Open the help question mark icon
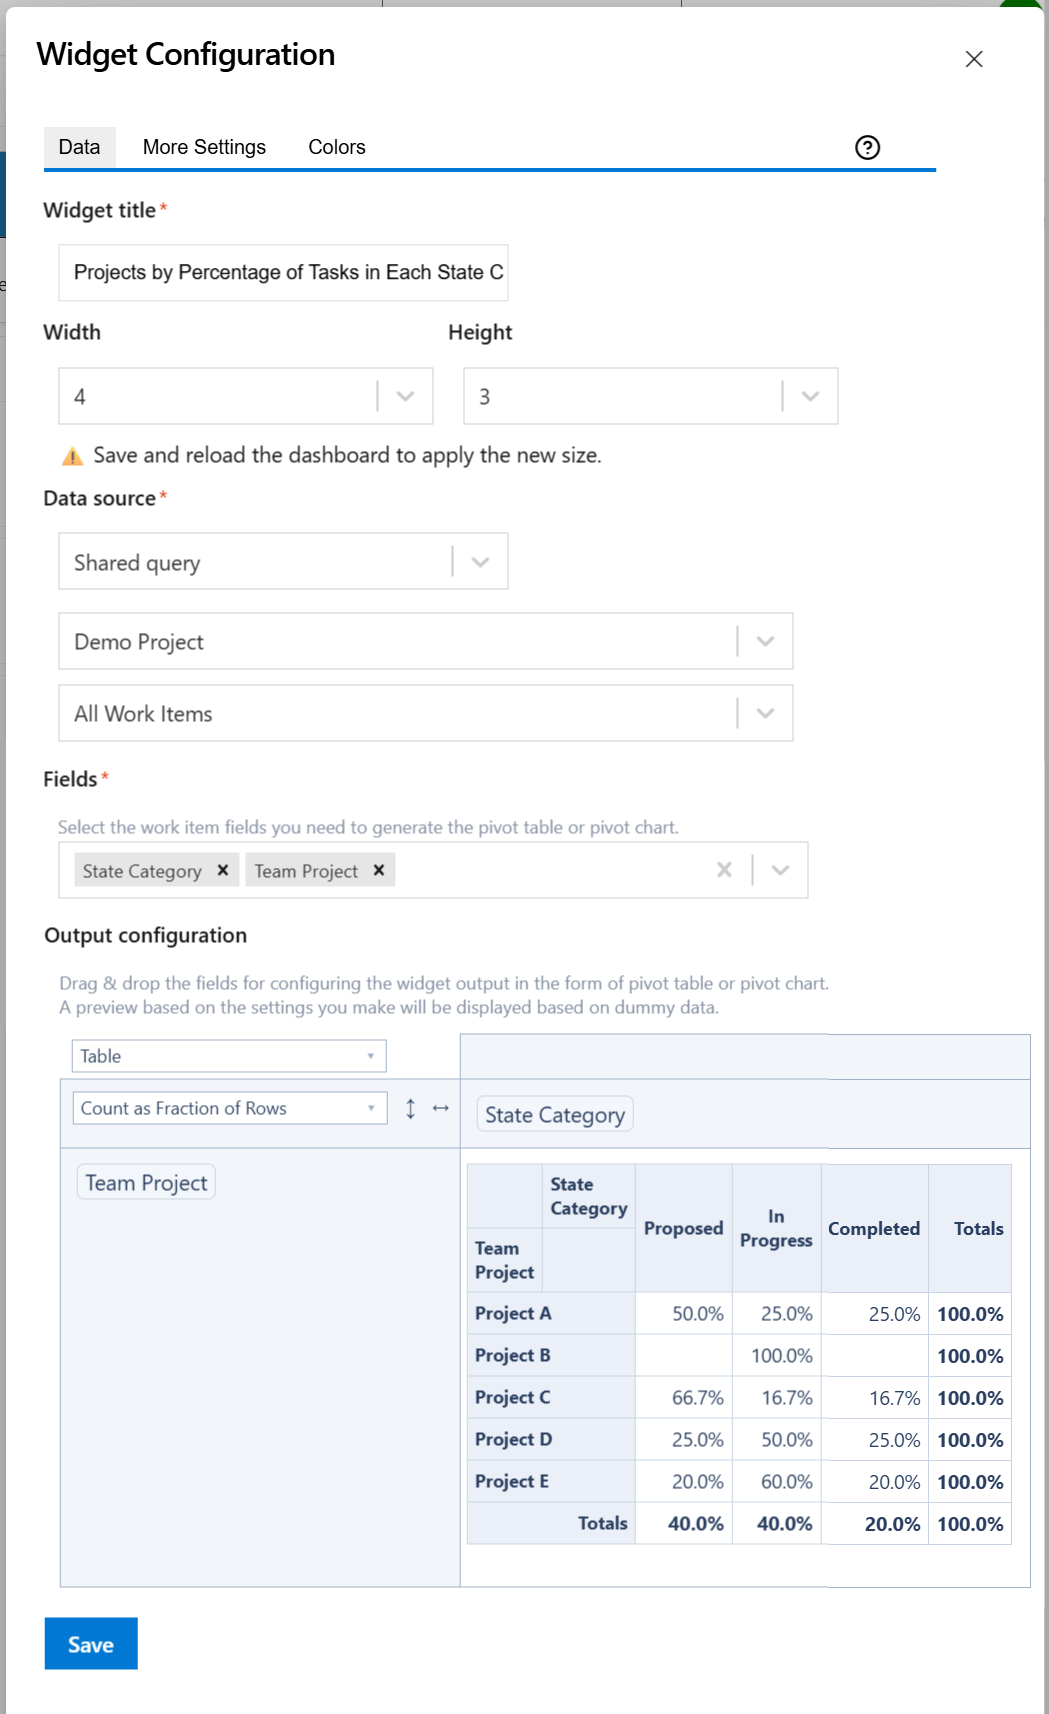 tap(867, 148)
